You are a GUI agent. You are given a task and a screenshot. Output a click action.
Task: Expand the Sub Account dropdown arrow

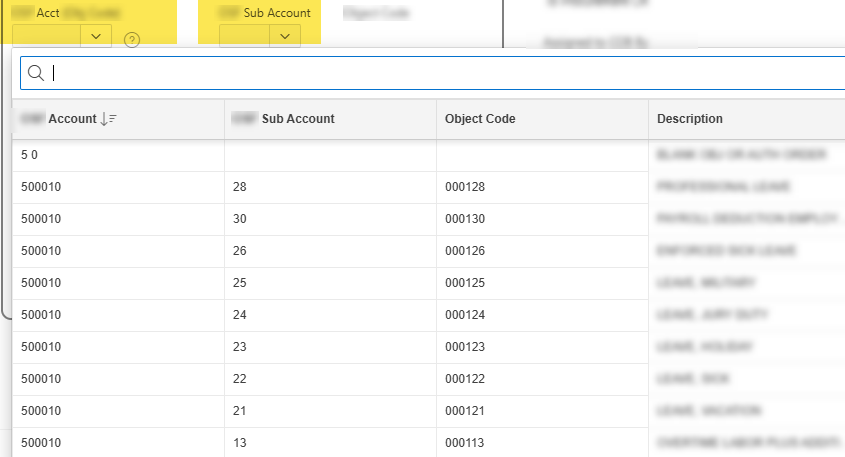click(285, 36)
